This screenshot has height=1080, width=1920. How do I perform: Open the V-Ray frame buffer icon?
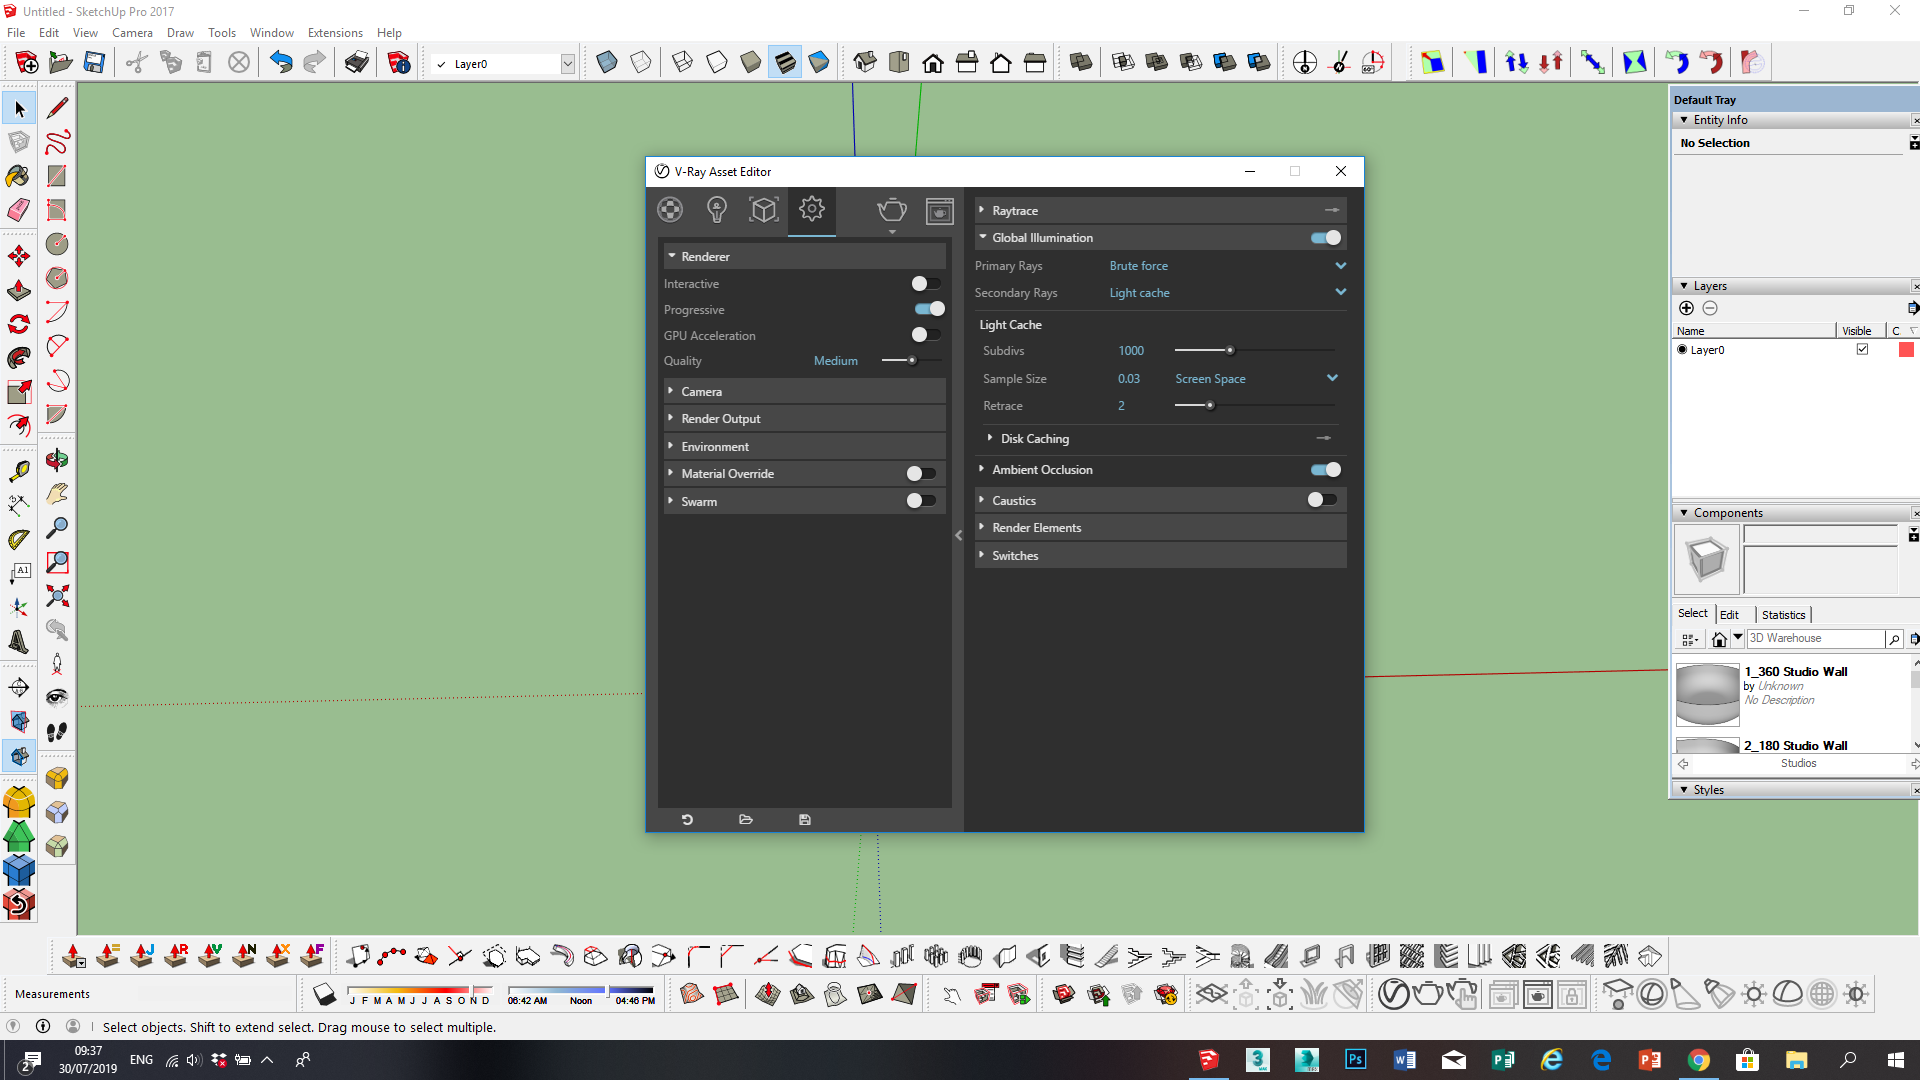939,211
